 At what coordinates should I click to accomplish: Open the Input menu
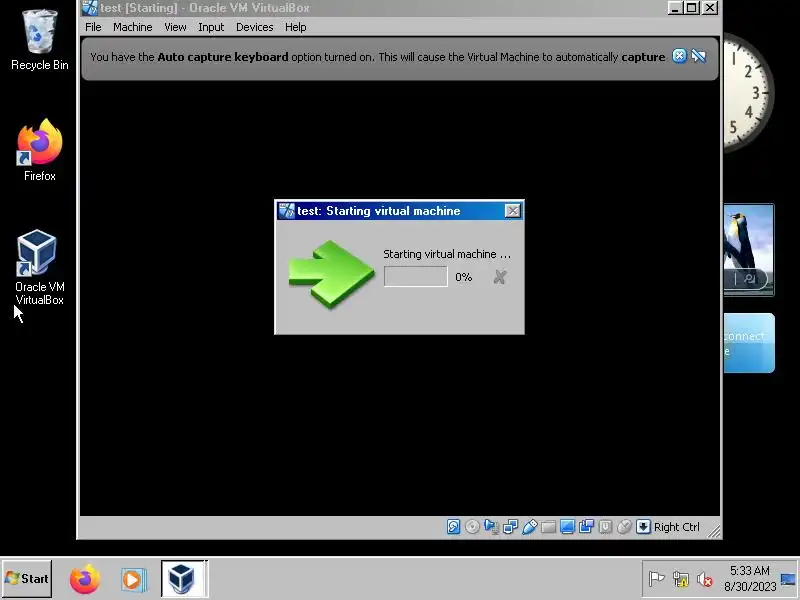[x=211, y=27]
